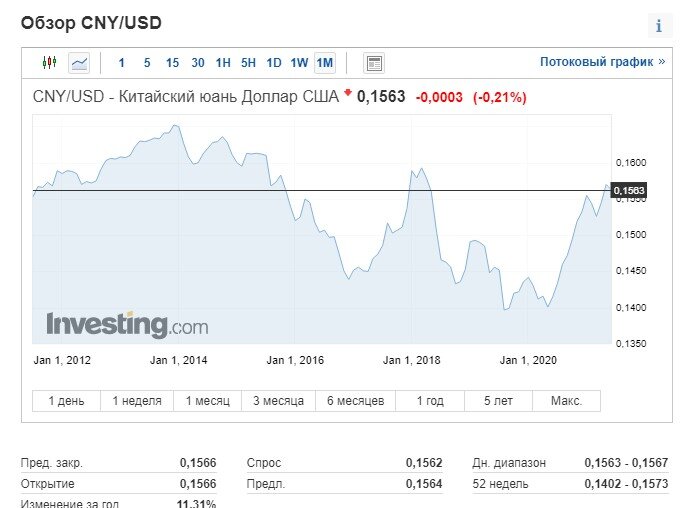Image resolution: width=687 pixels, height=508 pixels.
Task: Click the Investing.com watermark logo
Action: (127, 325)
